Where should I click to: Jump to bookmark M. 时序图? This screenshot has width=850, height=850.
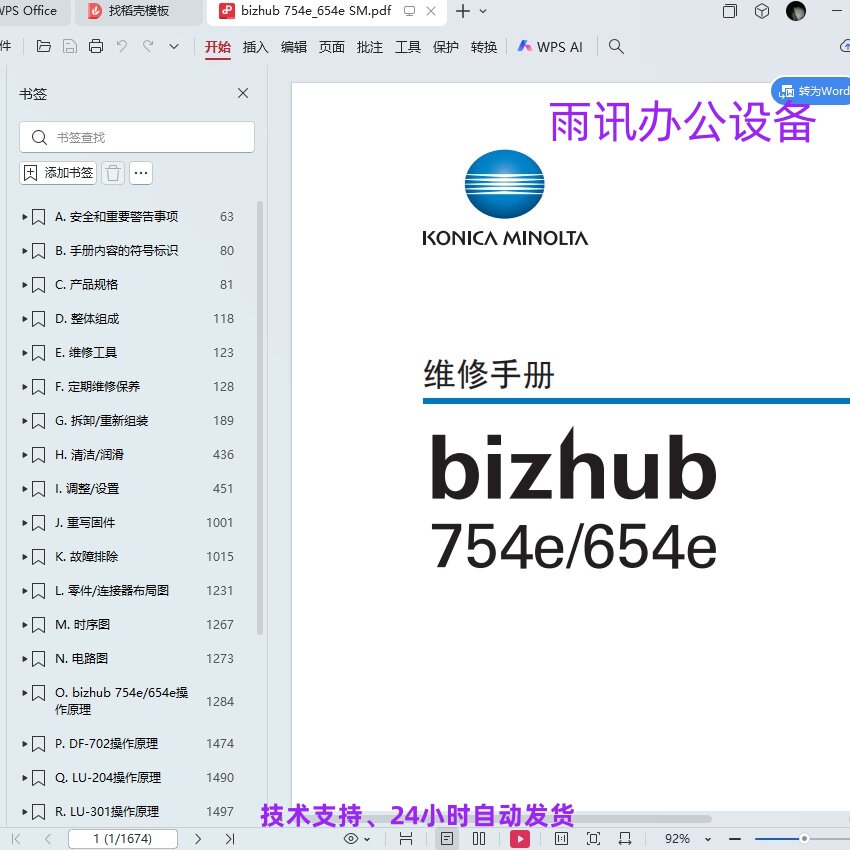click(82, 624)
